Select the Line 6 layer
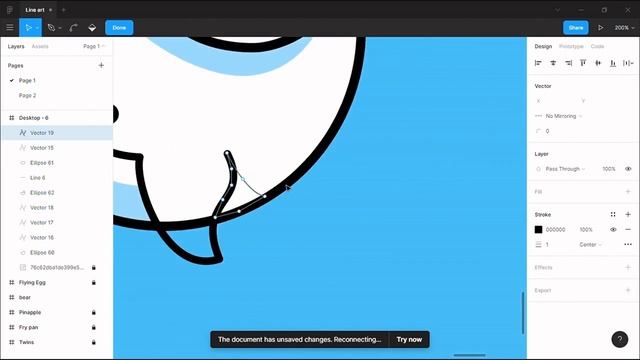 click(56, 178)
